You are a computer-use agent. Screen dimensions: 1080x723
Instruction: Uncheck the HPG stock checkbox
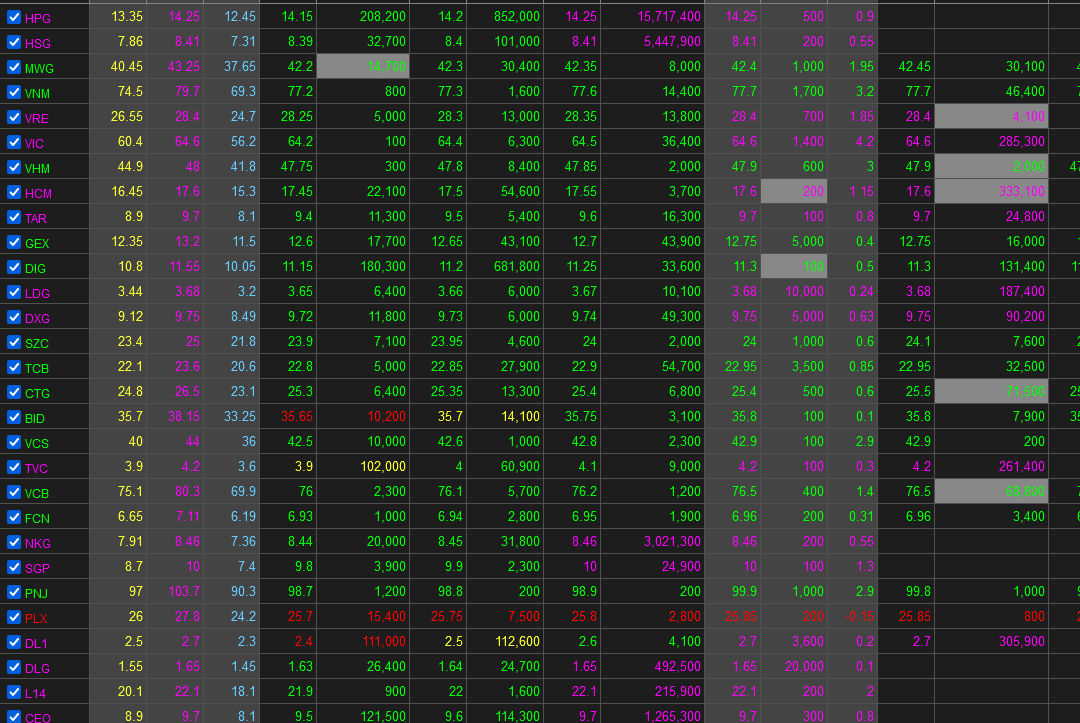(x=14, y=17)
